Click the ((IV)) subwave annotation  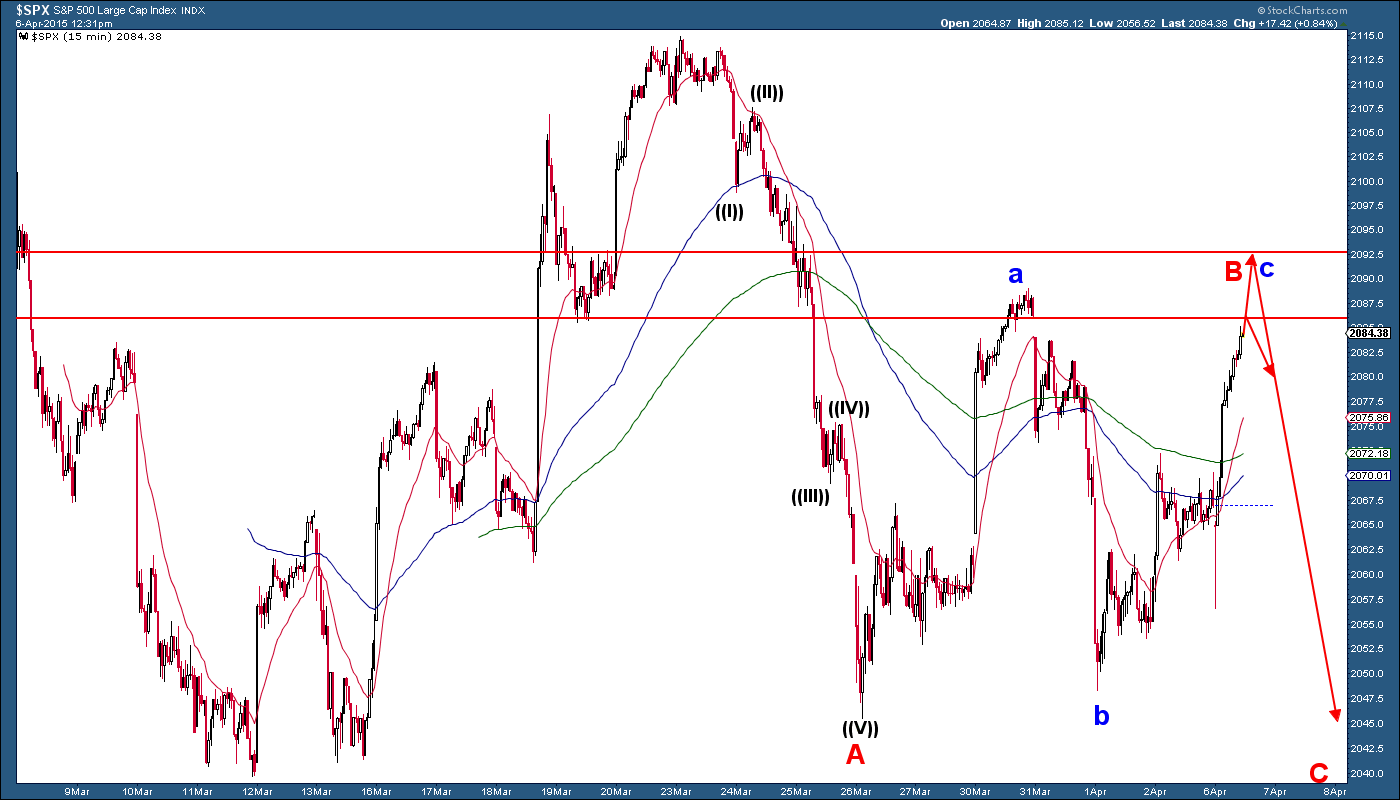(848, 408)
